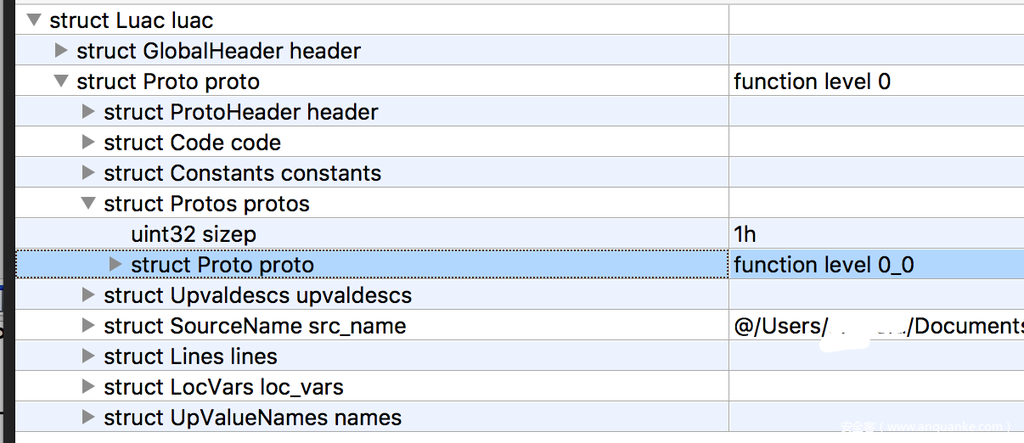This screenshot has height=443, width=1024.
Task: Expand struct UpValueNames names arrow
Action: 89,417
